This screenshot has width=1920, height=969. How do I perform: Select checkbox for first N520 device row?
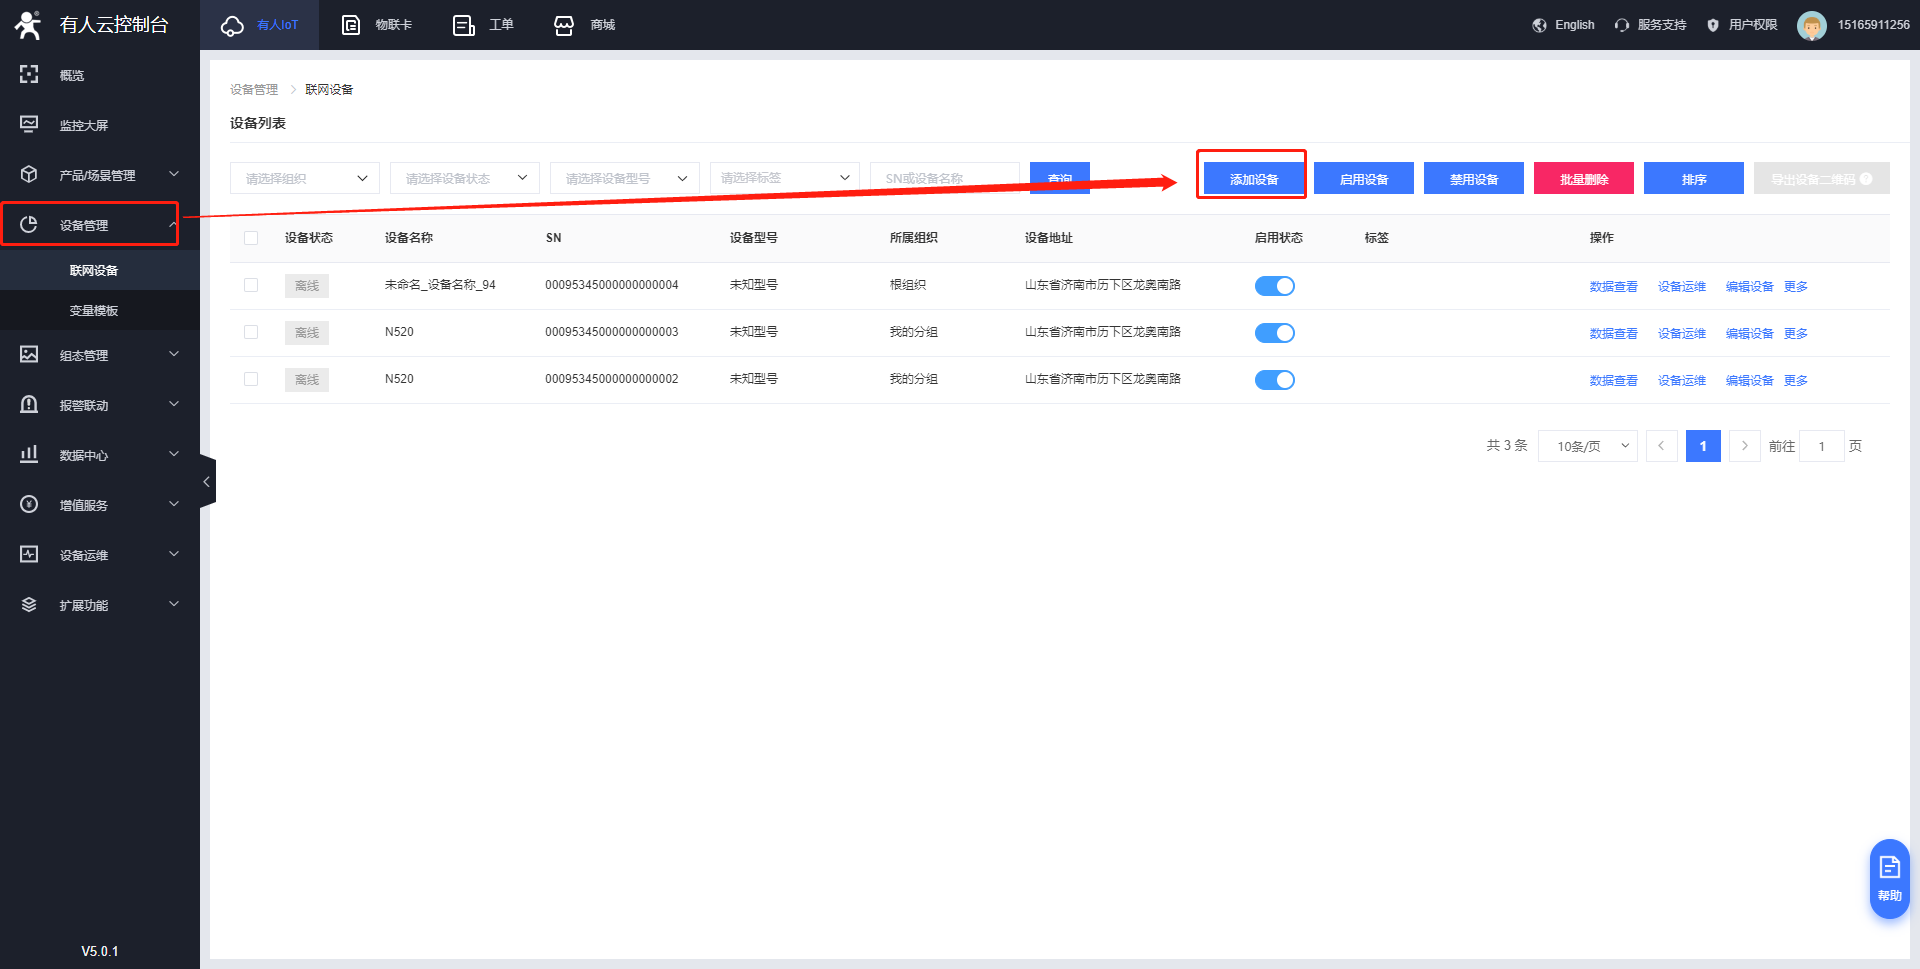[251, 332]
